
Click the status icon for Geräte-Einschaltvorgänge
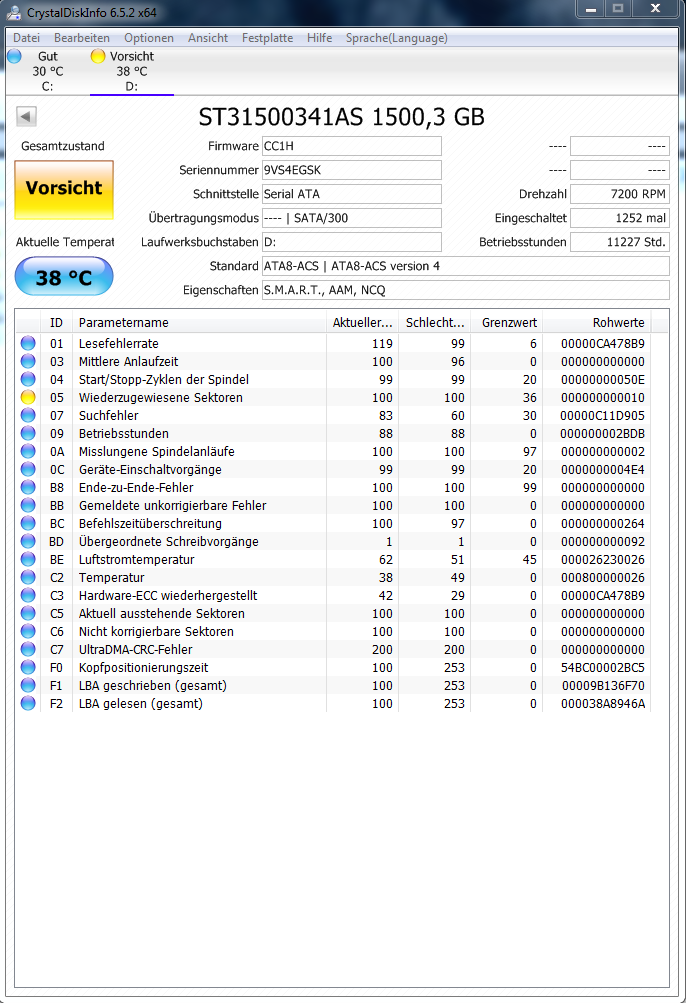28,470
